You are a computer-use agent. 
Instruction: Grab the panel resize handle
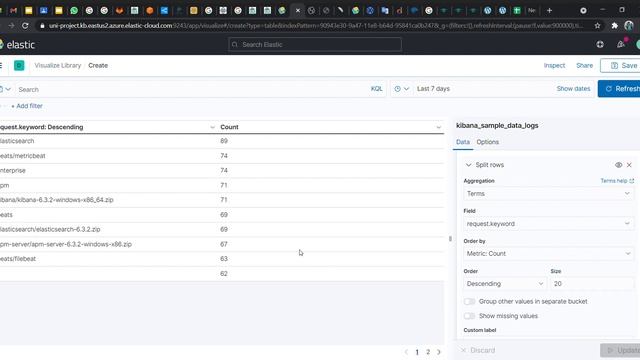point(450,238)
